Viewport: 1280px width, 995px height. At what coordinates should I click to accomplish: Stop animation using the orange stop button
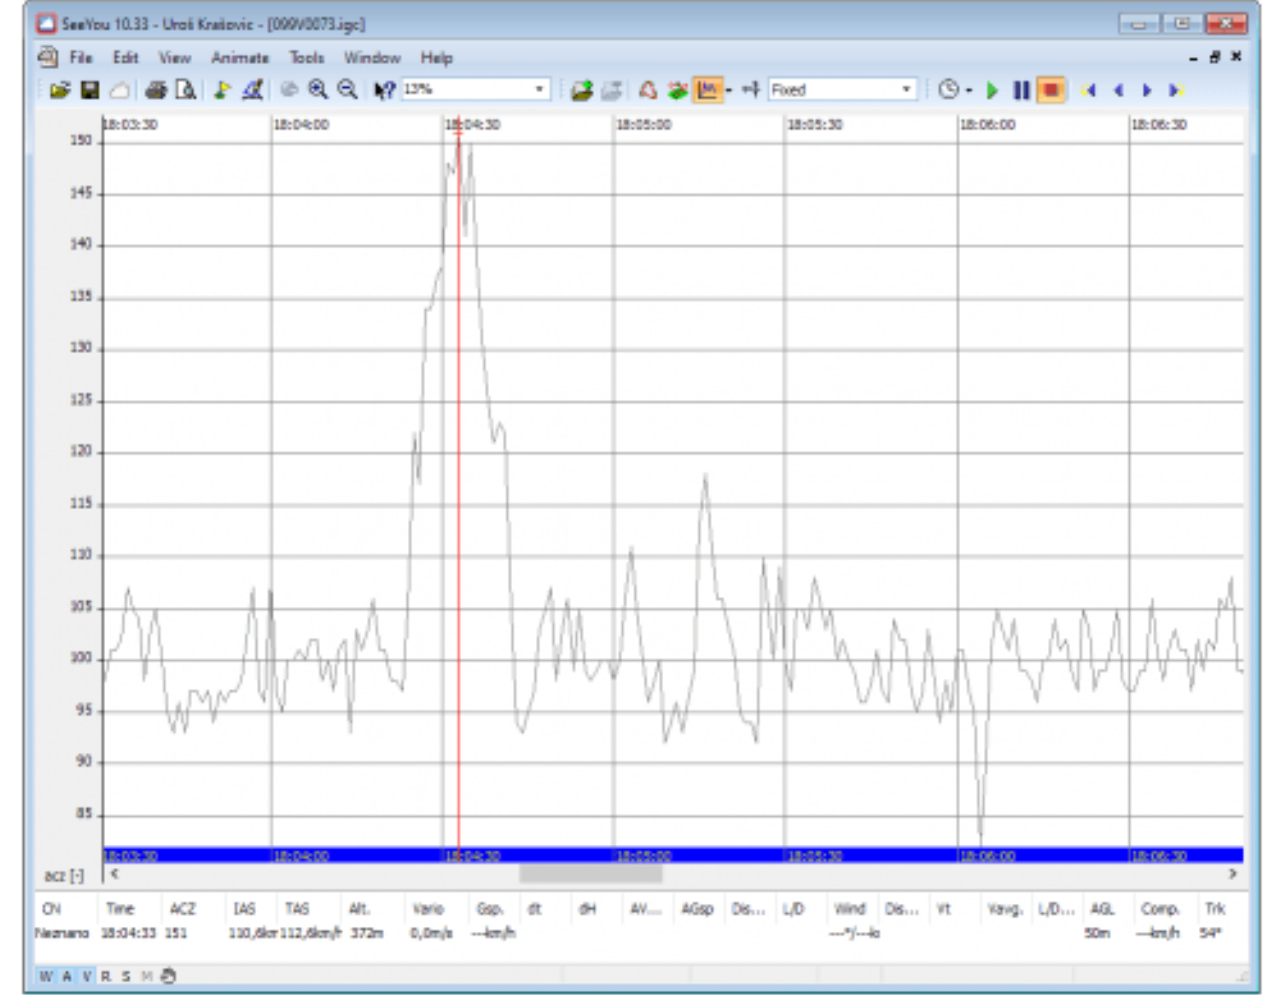point(1051,90)
